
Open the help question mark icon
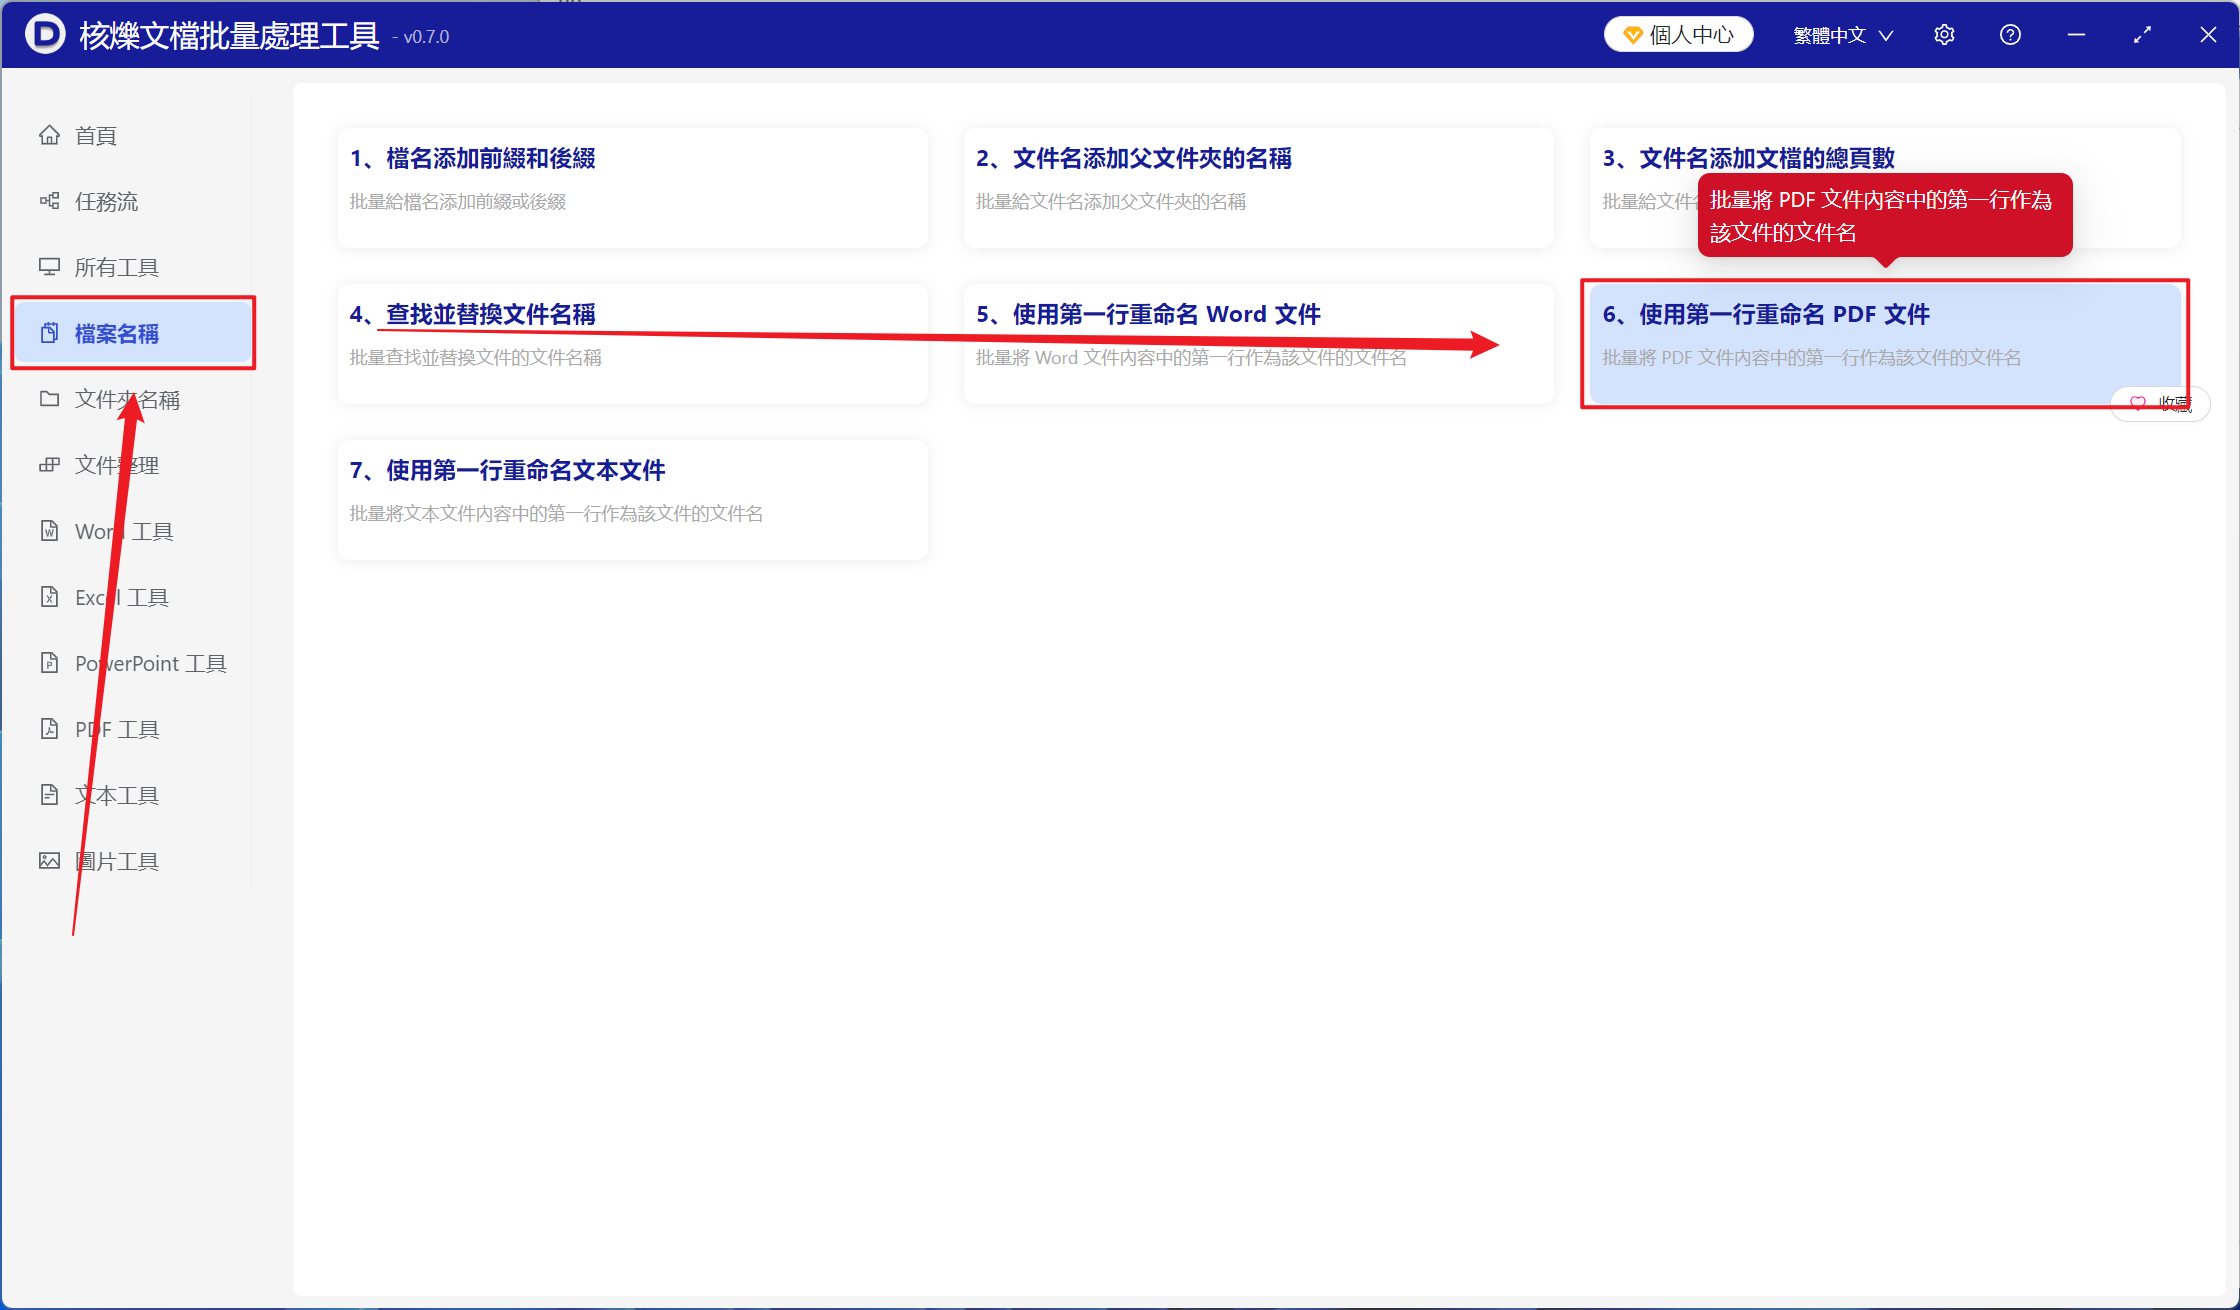pyautogui.click(x=2010, y=35)
